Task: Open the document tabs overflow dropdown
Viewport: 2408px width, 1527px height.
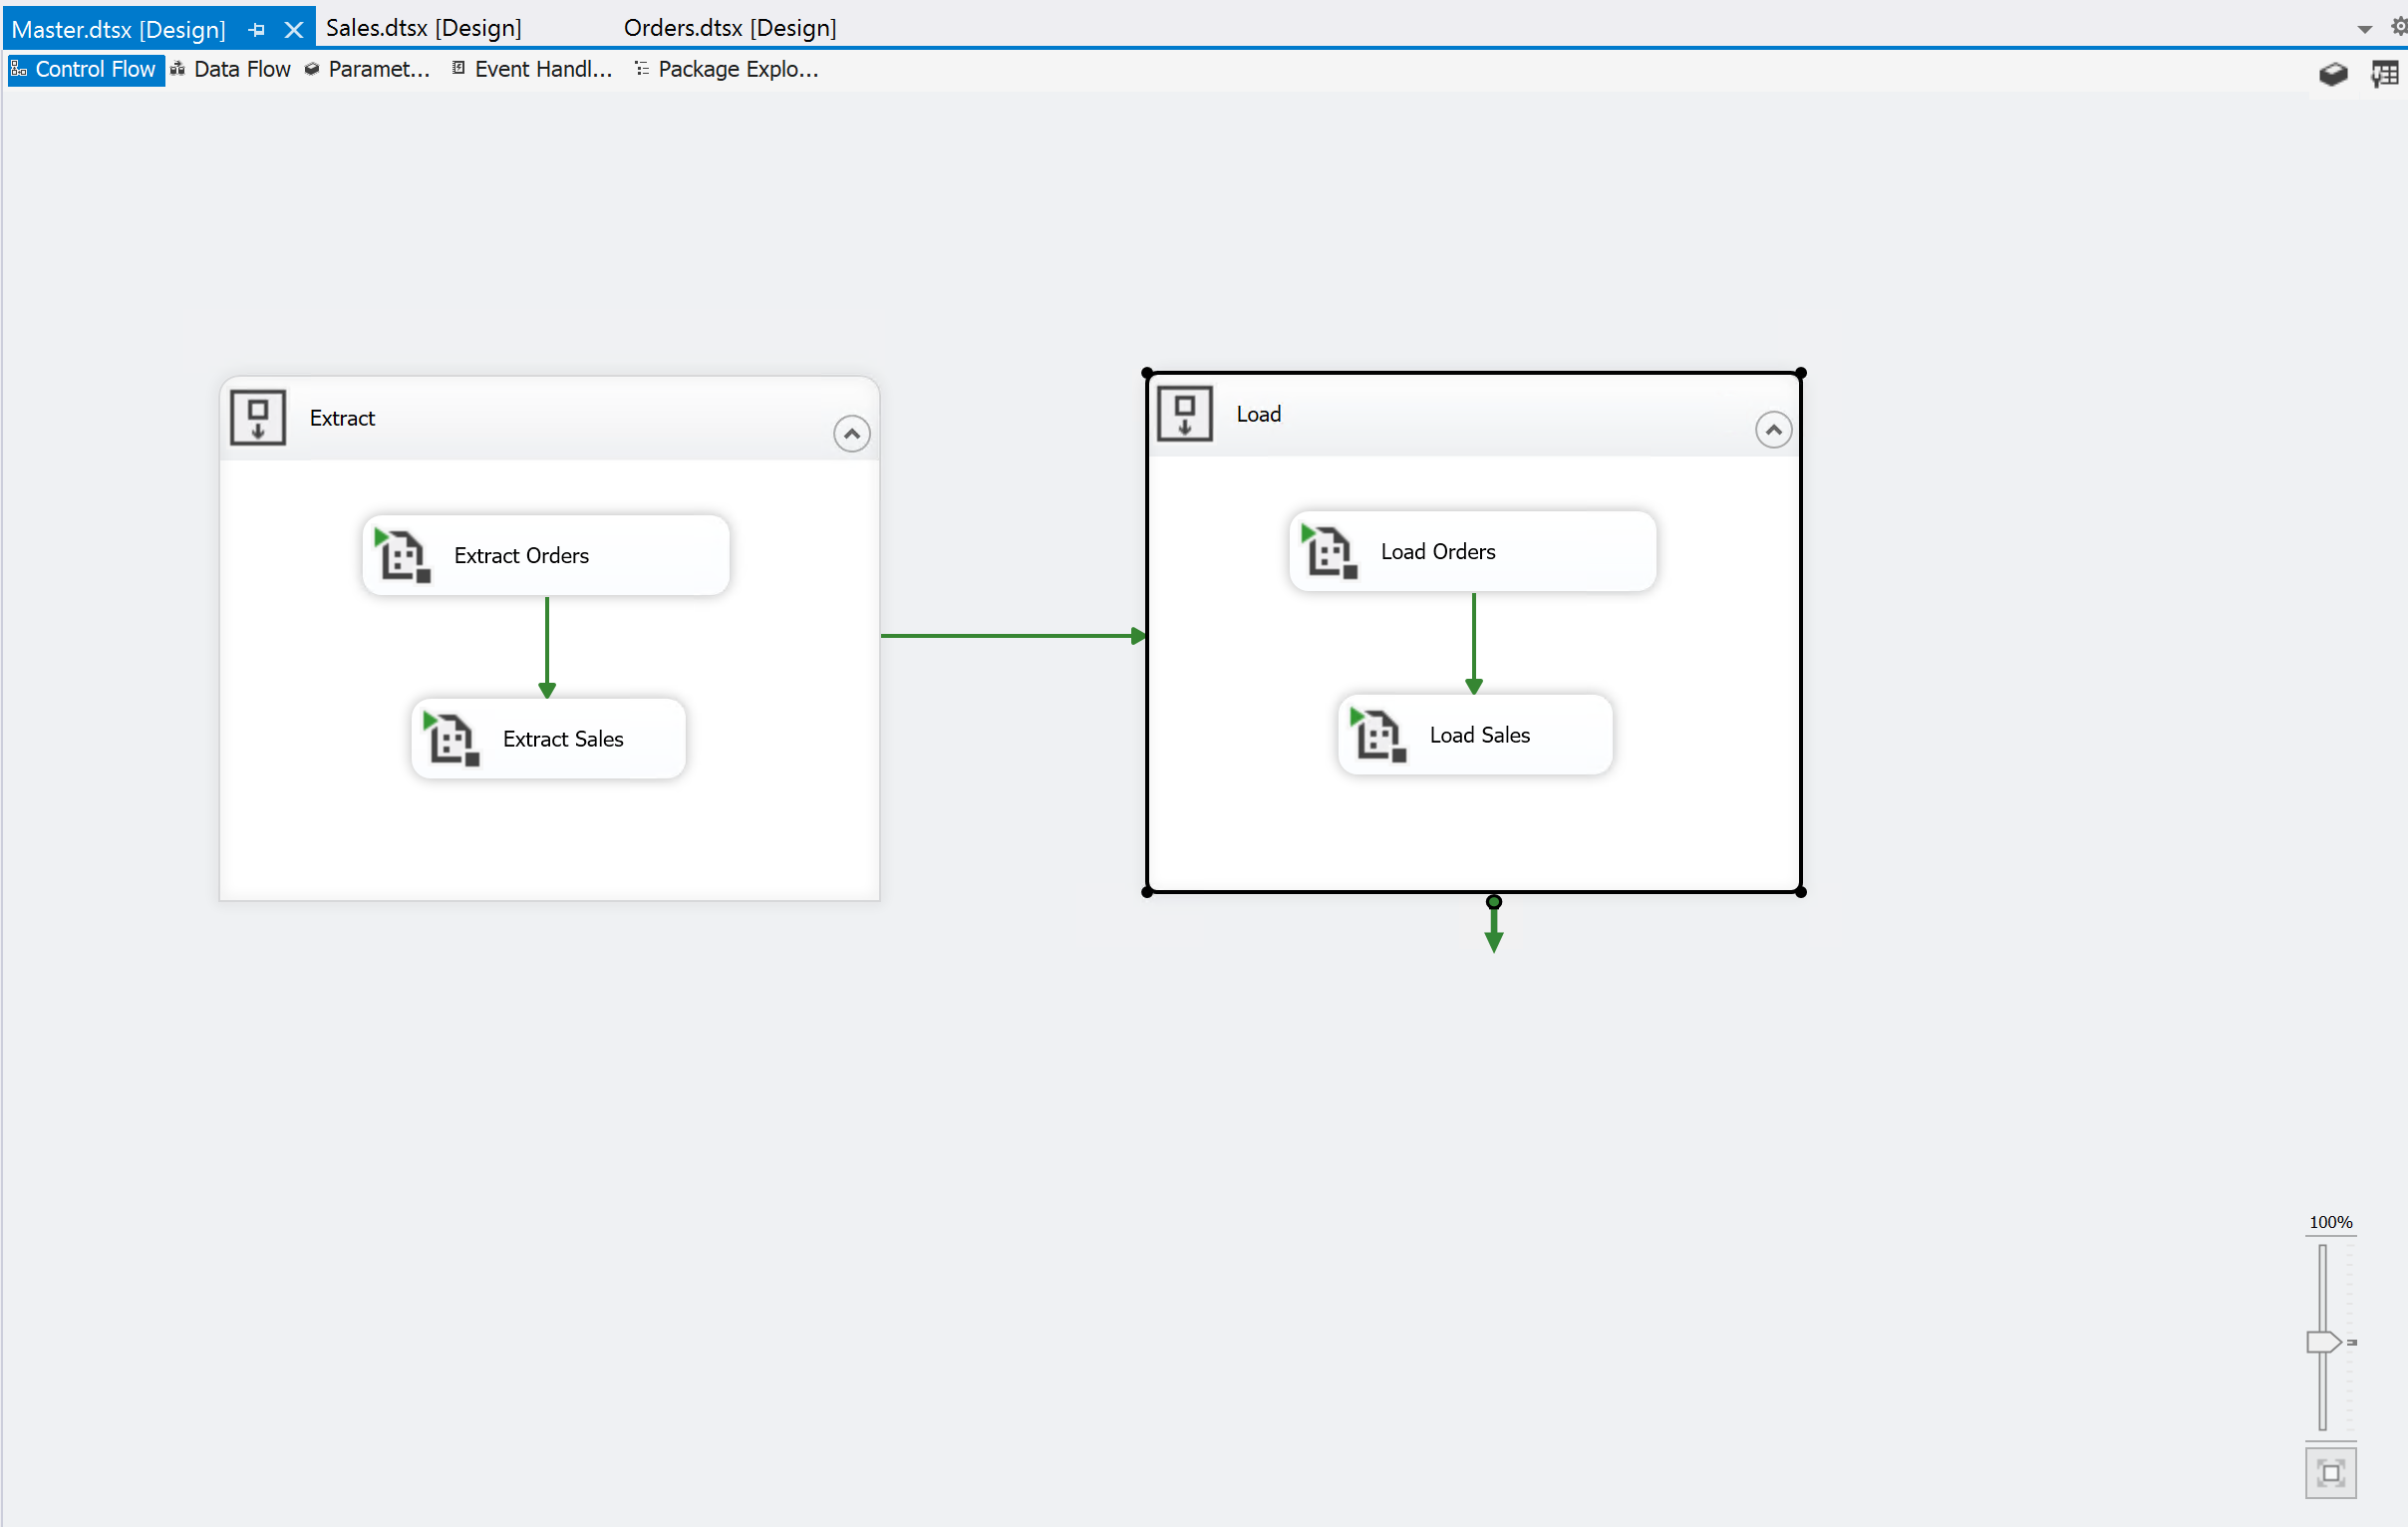Action: (2364, 29)
